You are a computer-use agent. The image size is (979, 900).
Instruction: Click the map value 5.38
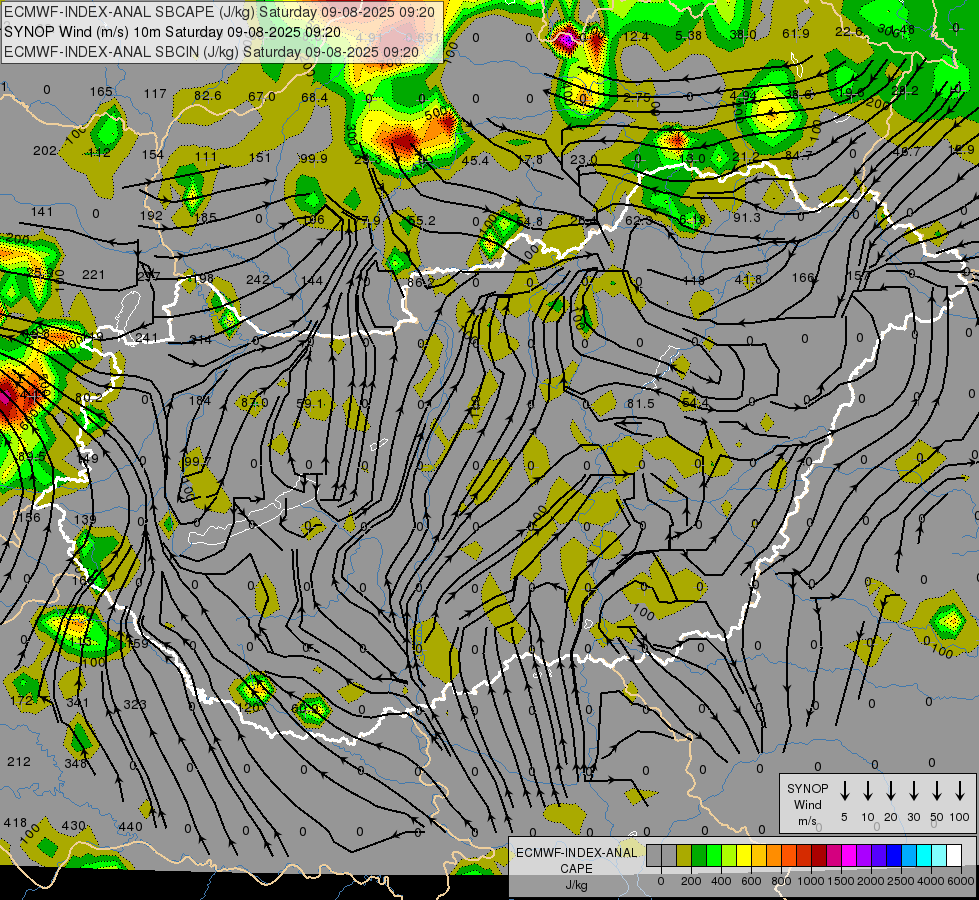689,36
